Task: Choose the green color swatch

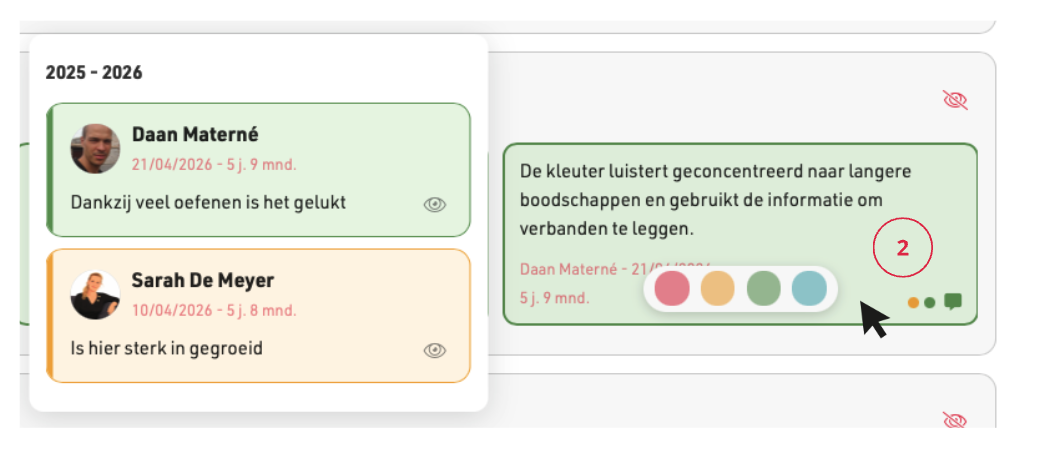Action: click(x=764, y=289)
